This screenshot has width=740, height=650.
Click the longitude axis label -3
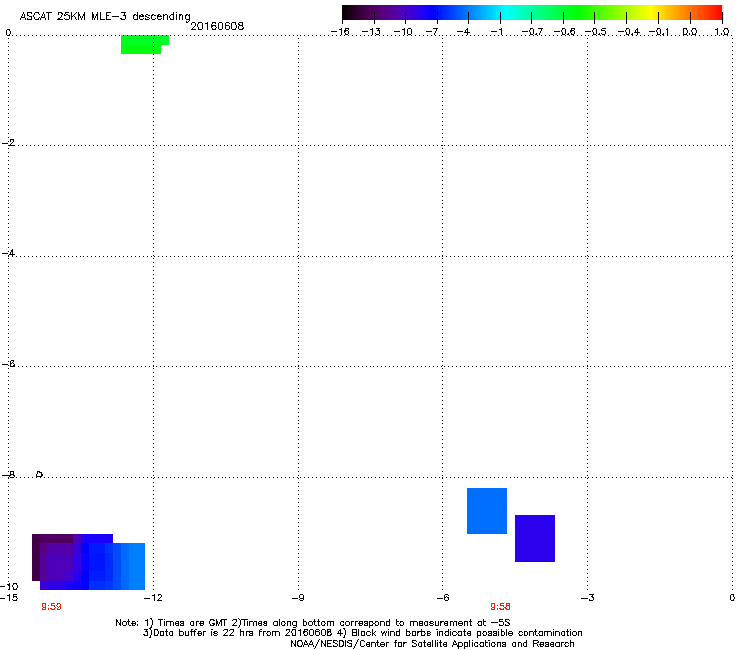pyautogui.click(x=588, y=598)
